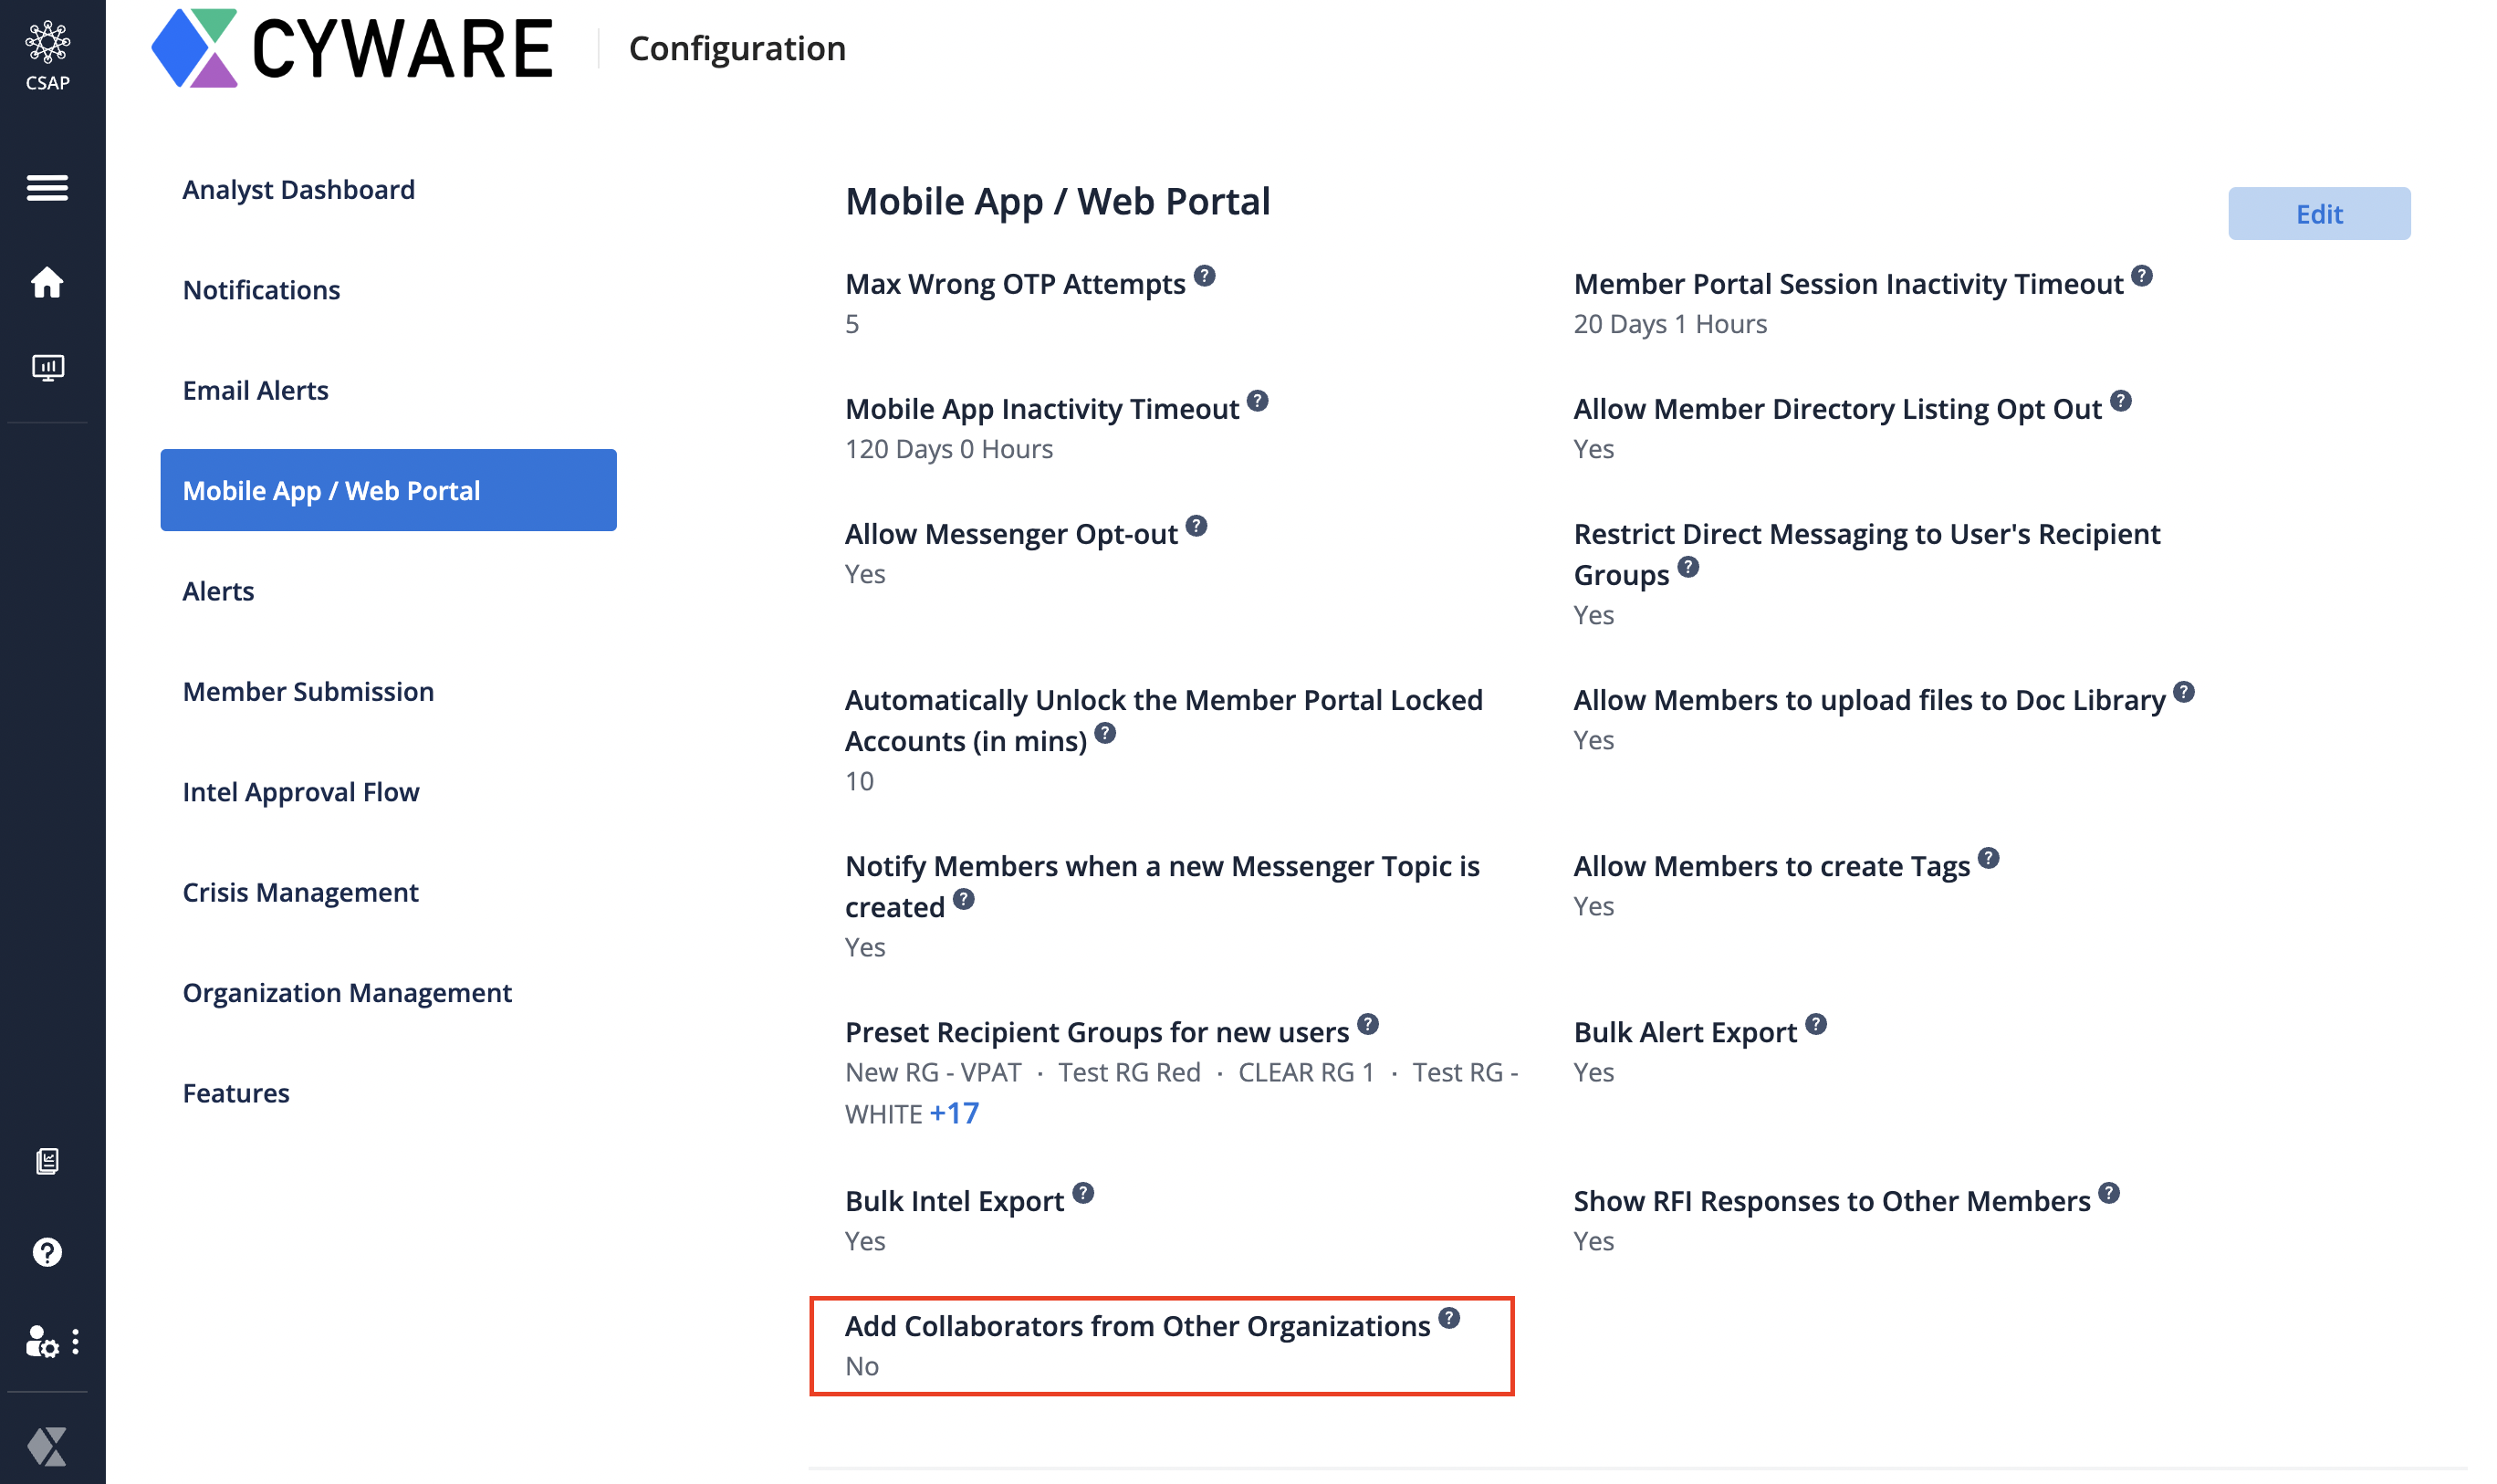Open user settings gear icon
This screenshot has width=2497, height=1484.
click(x=42, y=1342)
